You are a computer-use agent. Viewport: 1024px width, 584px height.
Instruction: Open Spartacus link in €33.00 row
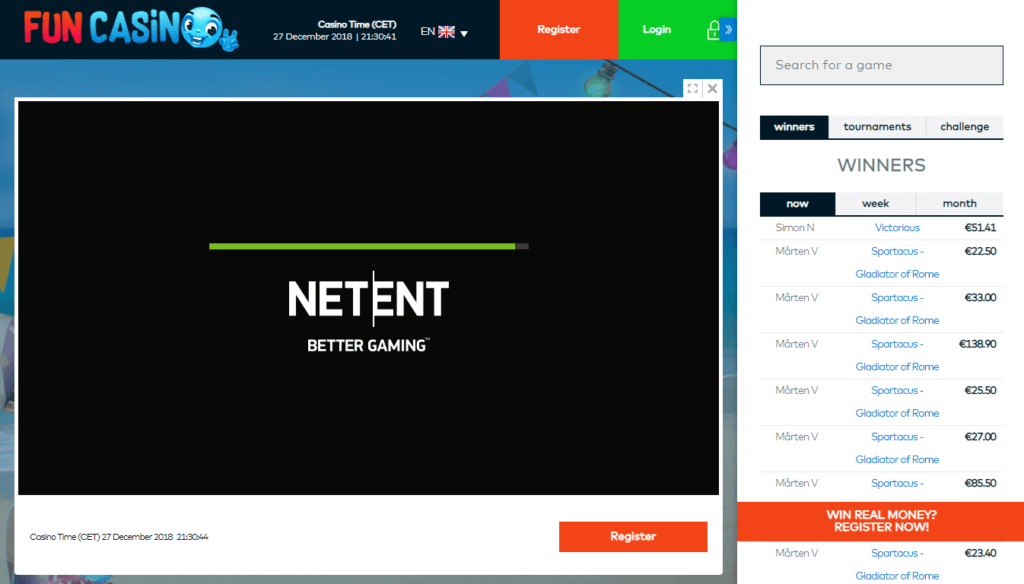pyautogui.click(x=897, y=309)
